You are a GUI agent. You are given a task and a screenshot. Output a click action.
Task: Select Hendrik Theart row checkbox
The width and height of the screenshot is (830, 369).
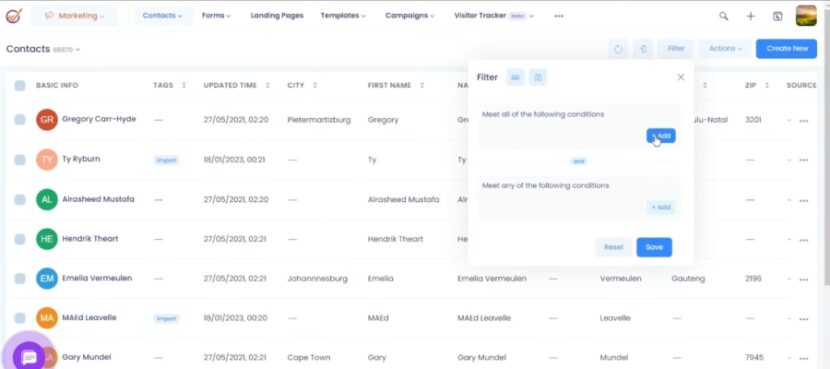(x=20, y=239)
